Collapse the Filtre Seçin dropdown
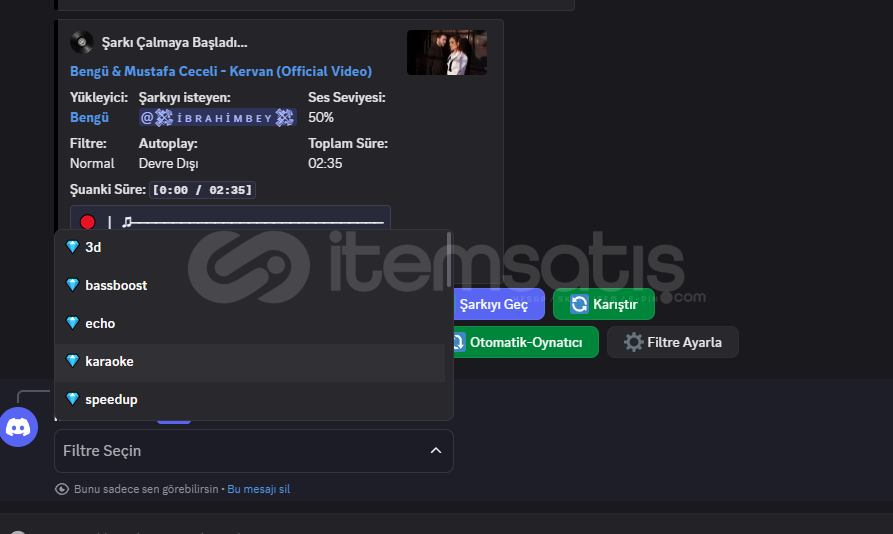The width and height of the screenshot is (893, 534). coord(253,451)
